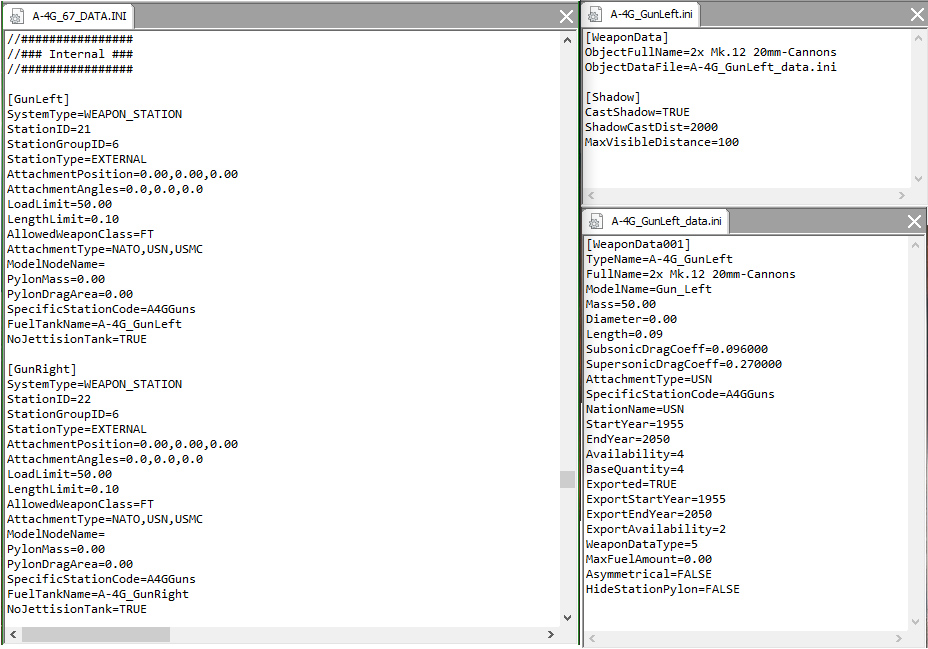This screenshot has height=649, width=928.
Task: Click the ModelName=Gun_Left line
Action: click(x=649, y=289)
